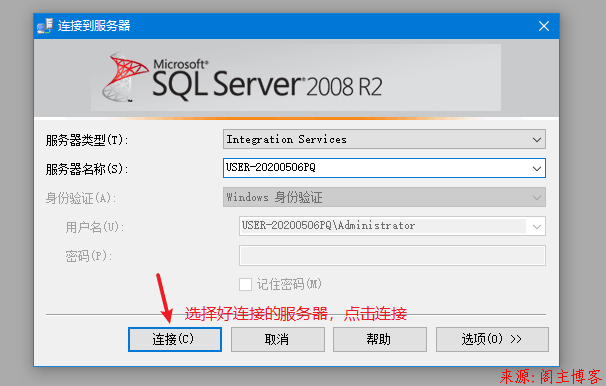The width and height of the screenshot is (606, 386).
Task: Click the SQL Server 2008 R2 logo banner
Action: (x=296, y=78)
